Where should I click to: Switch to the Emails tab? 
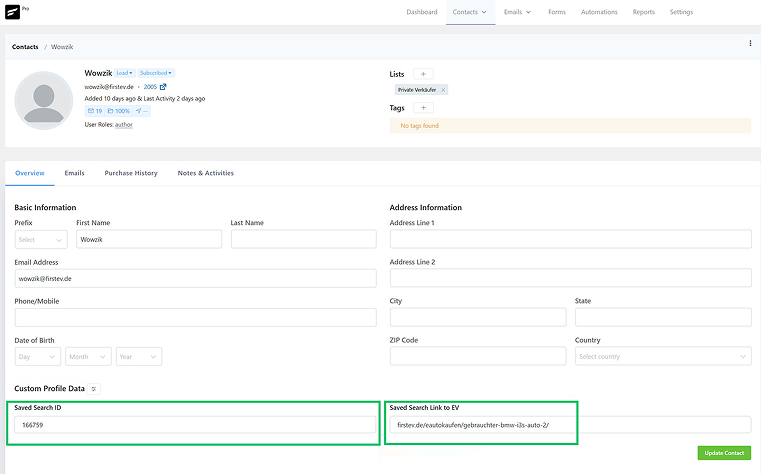pyautogui.click(x=74, y=173)
